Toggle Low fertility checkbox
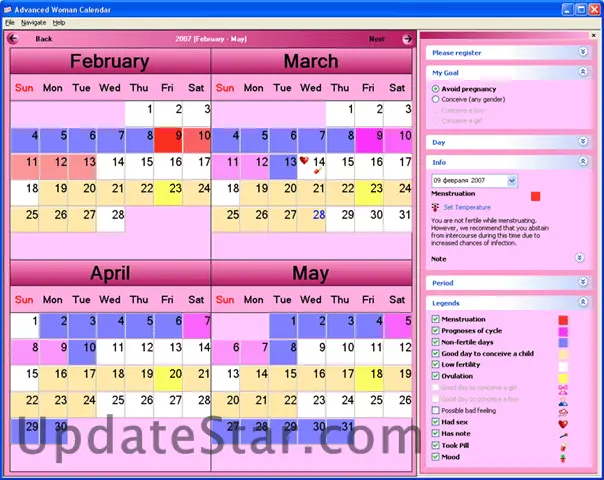Image resolution: width=604 pixels, height=480 pixels. click(435, 364)
